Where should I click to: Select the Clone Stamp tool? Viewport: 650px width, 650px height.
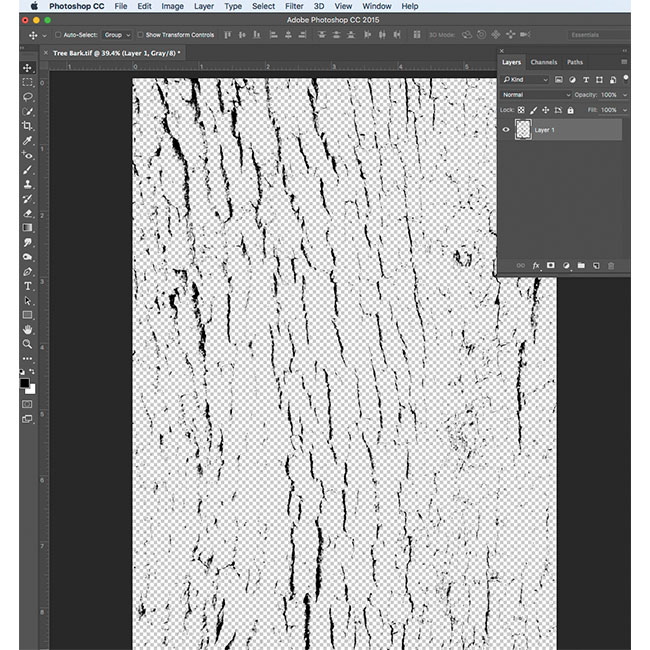[x=28, y=184]
